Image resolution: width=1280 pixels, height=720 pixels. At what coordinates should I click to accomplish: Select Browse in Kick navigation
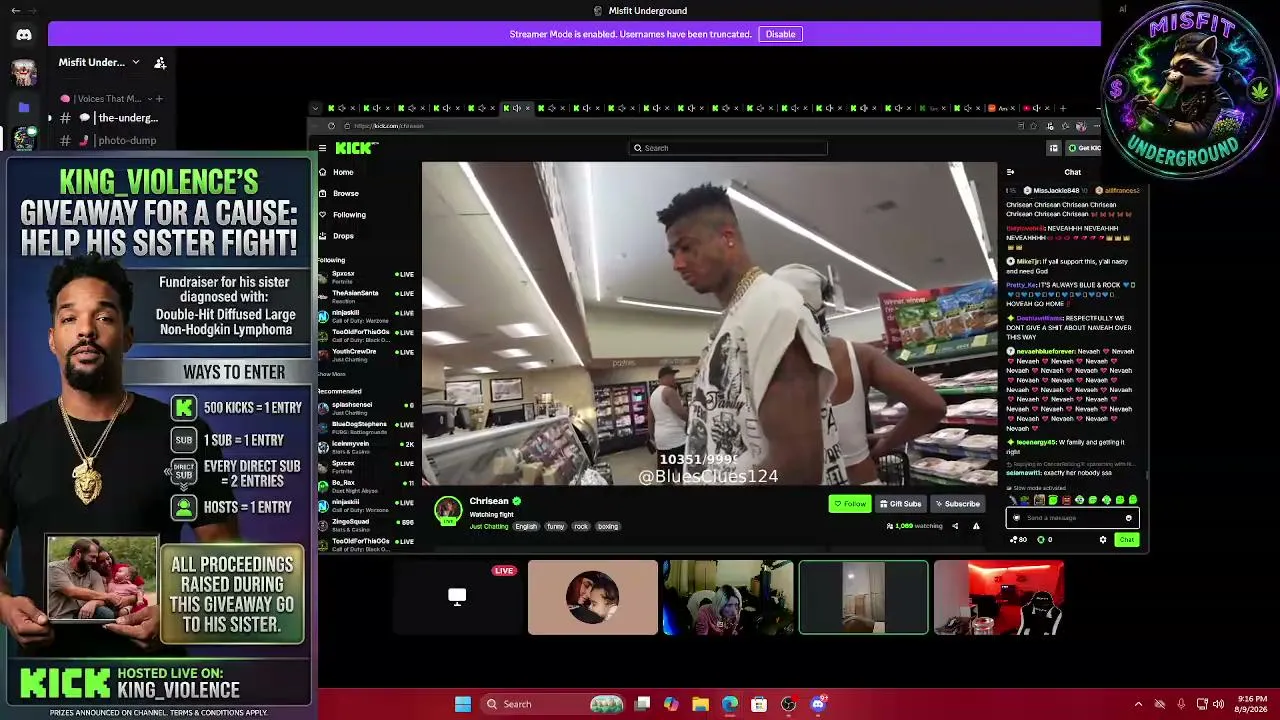346,193
